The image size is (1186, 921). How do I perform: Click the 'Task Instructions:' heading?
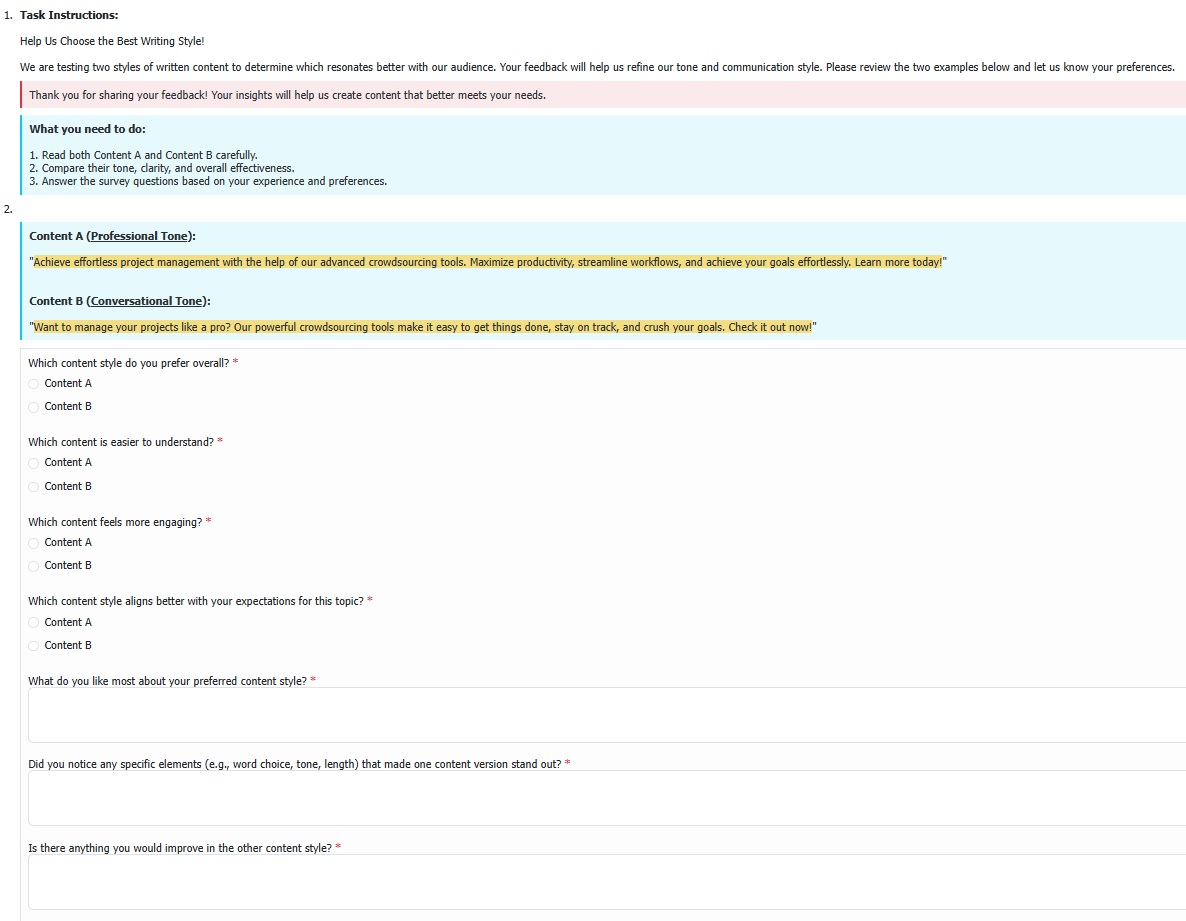tap(69, 15)
